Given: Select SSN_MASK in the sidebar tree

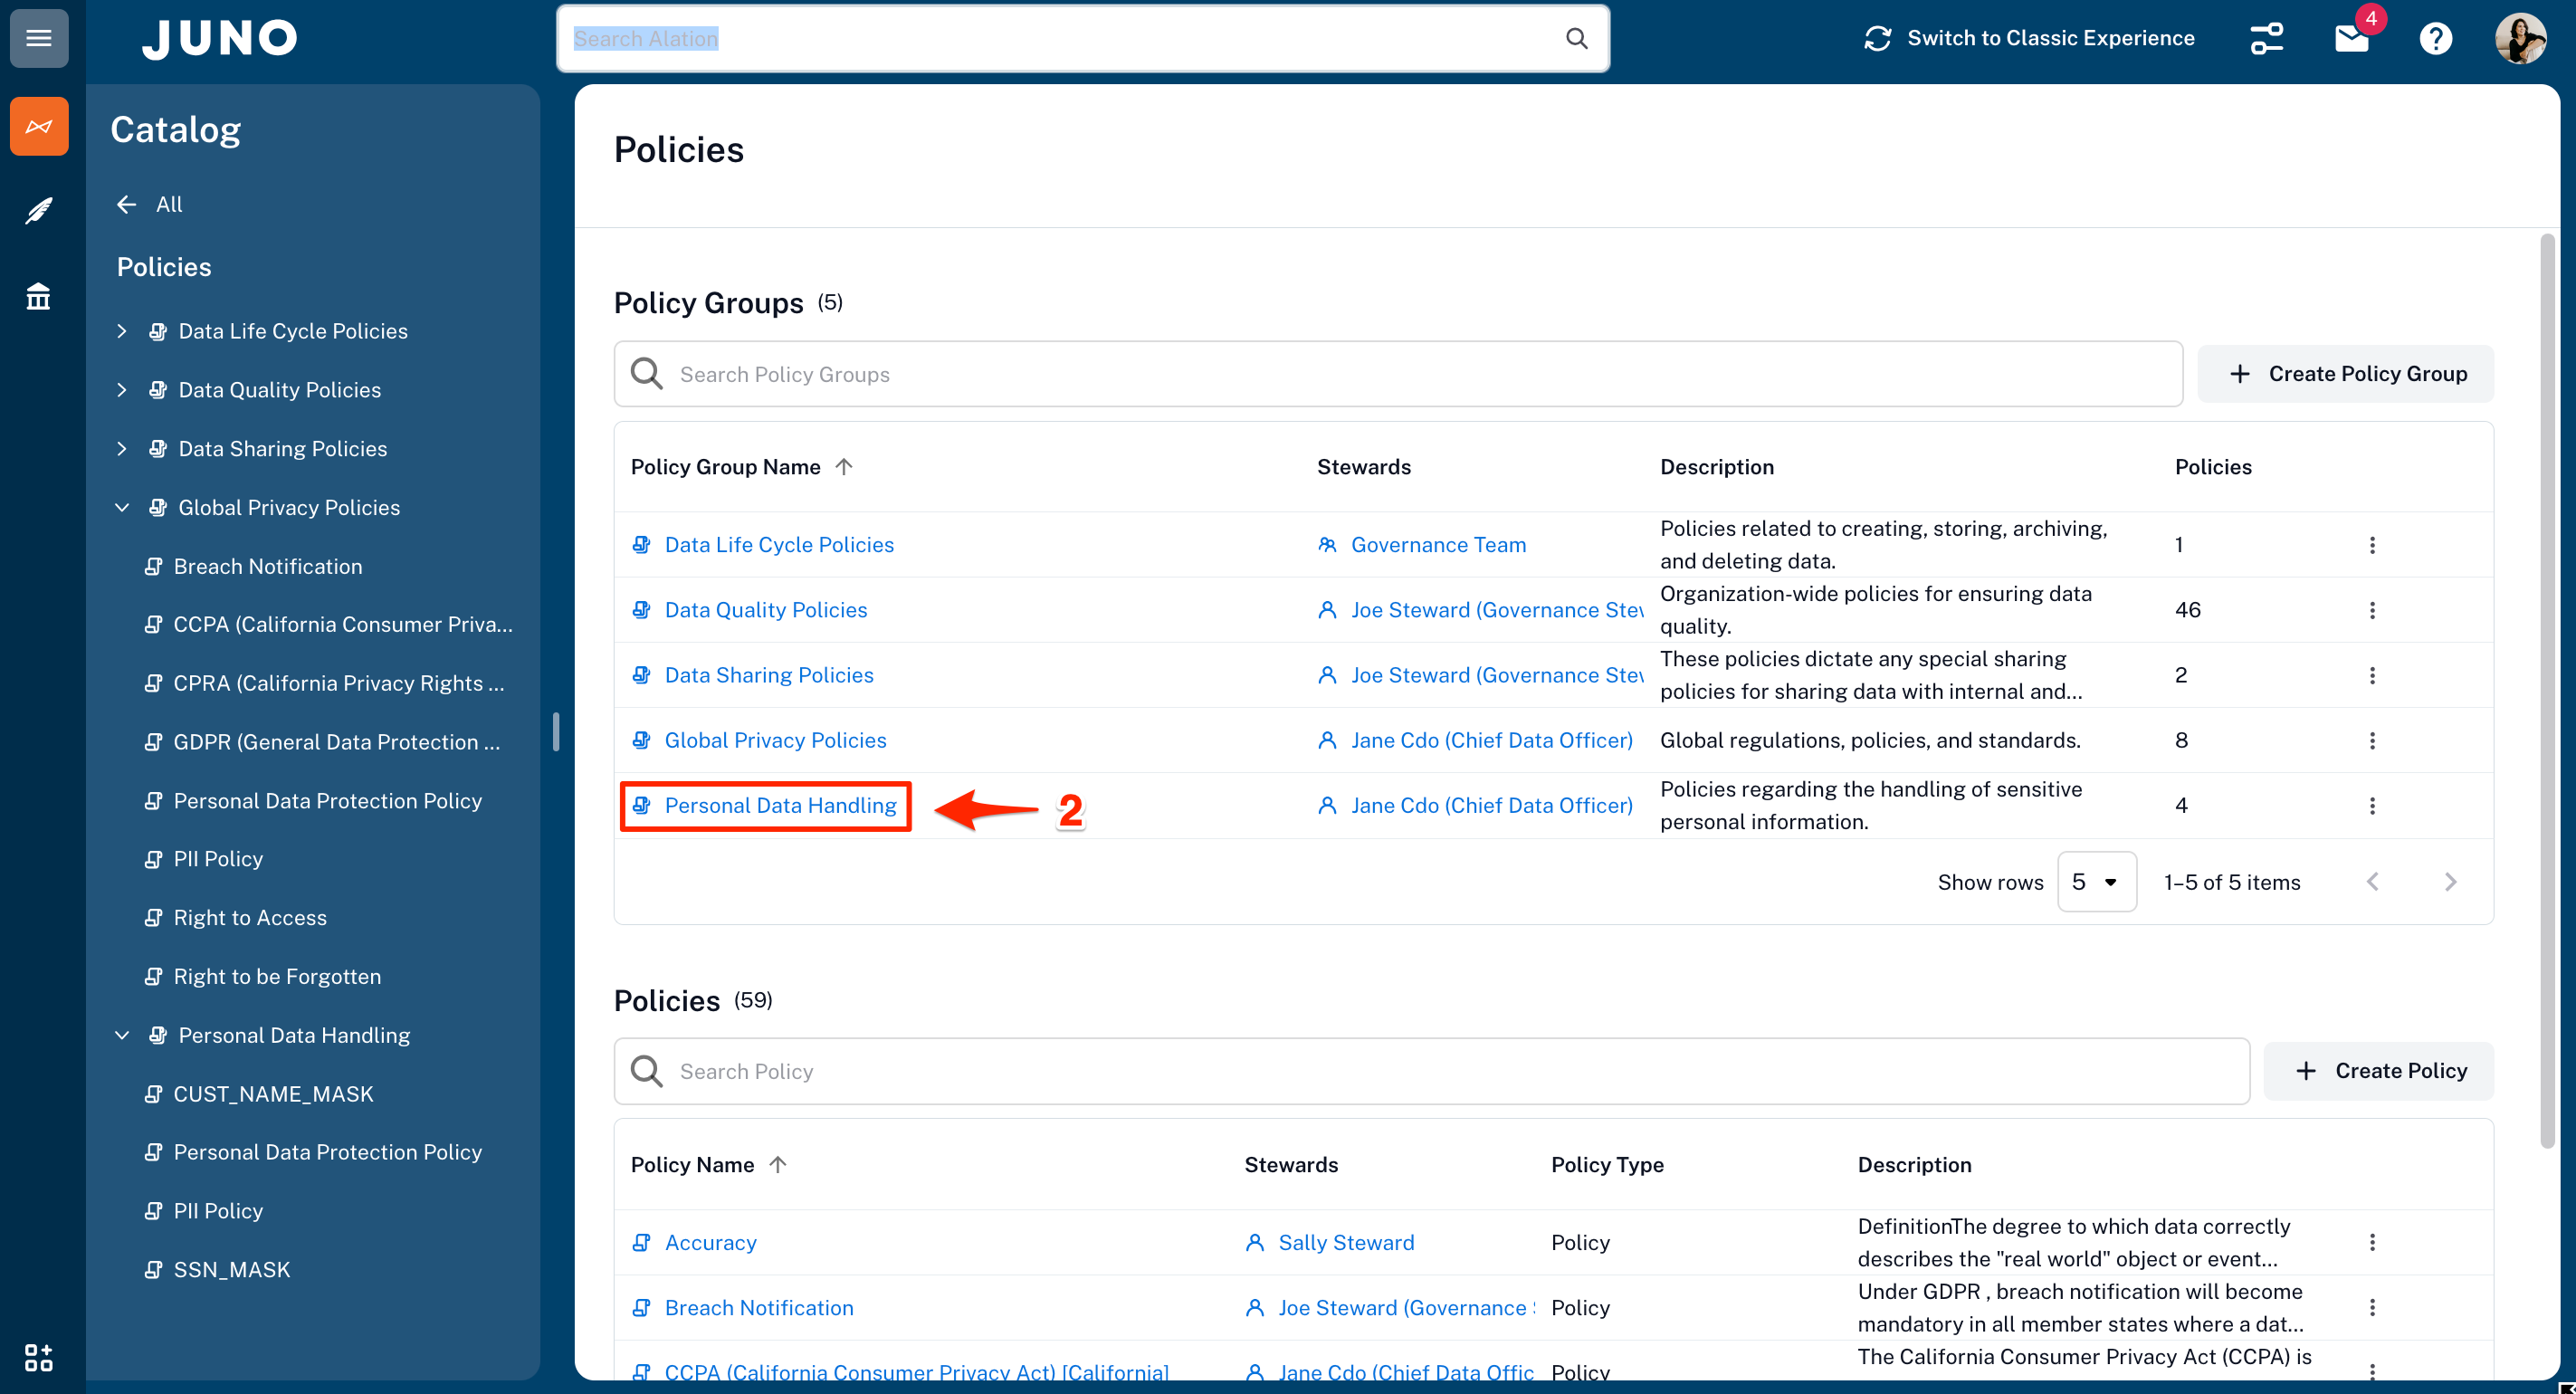Looking at the screenshot, I should (x=232, y=1270).
